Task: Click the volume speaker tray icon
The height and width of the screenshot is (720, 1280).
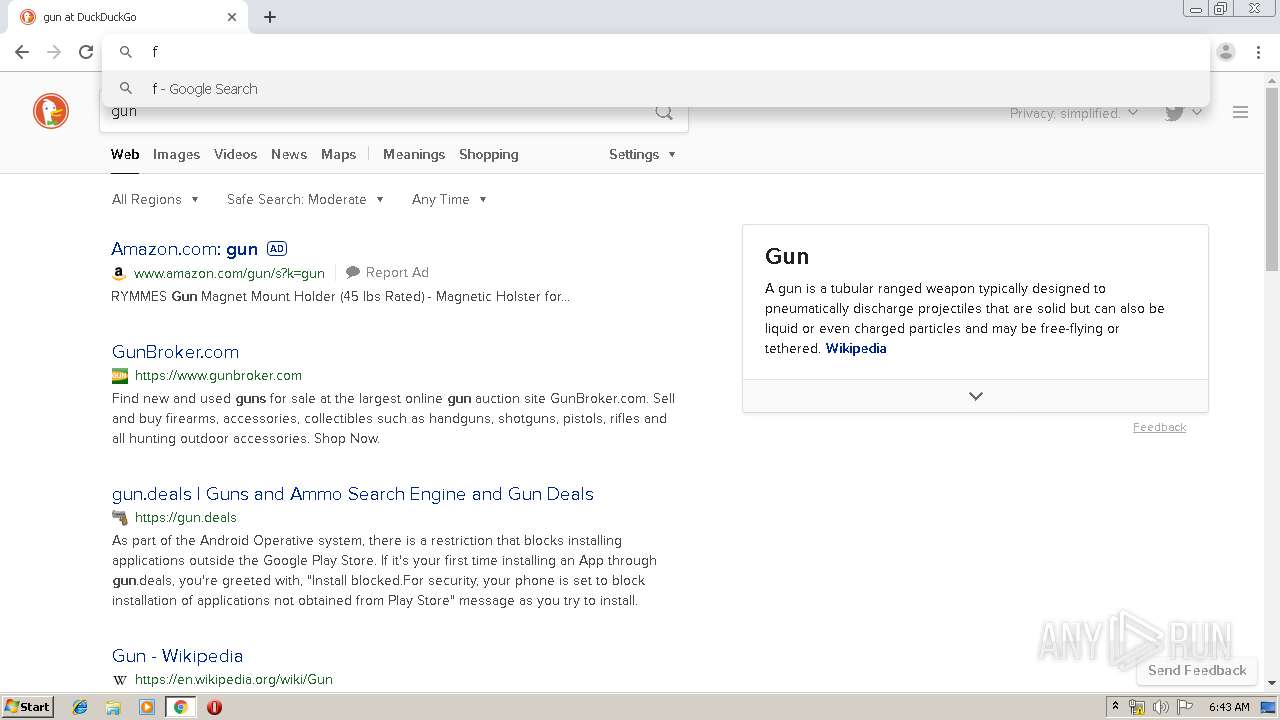Action: (1161, 707)
